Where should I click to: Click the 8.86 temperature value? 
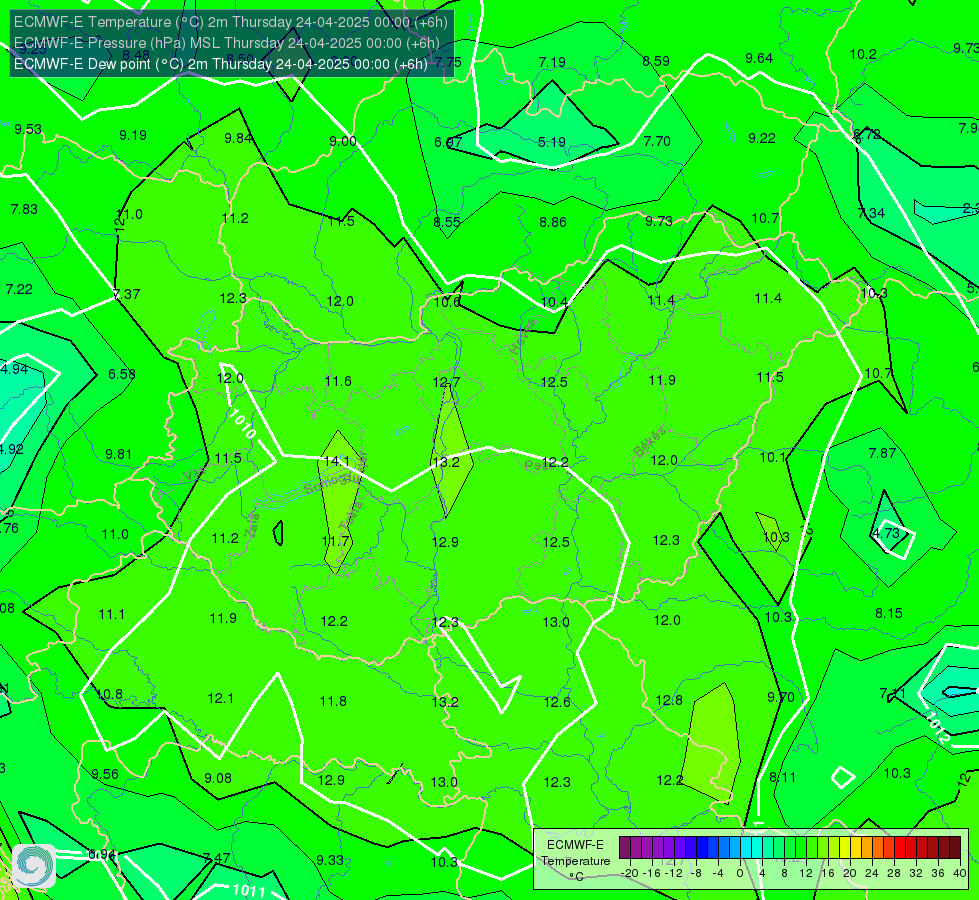coord(553,222)
